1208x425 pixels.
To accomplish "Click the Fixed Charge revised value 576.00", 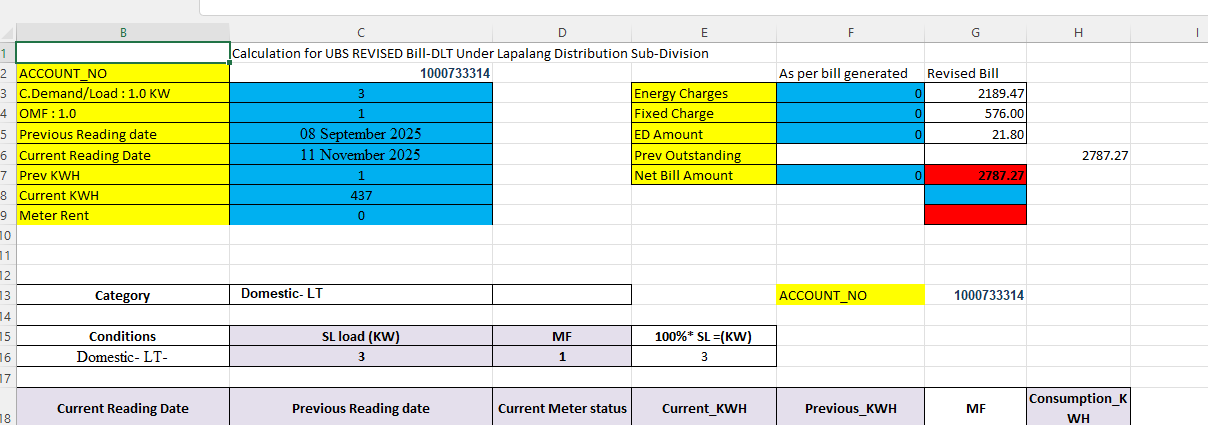I will click(975, 114).
